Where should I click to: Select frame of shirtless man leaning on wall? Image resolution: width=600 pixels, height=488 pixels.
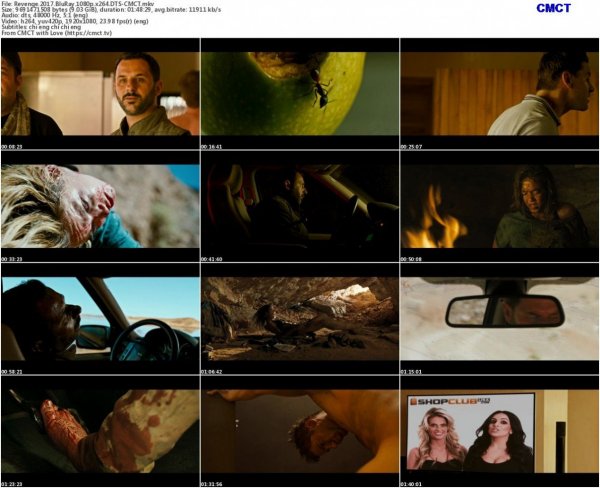point(300,431)
